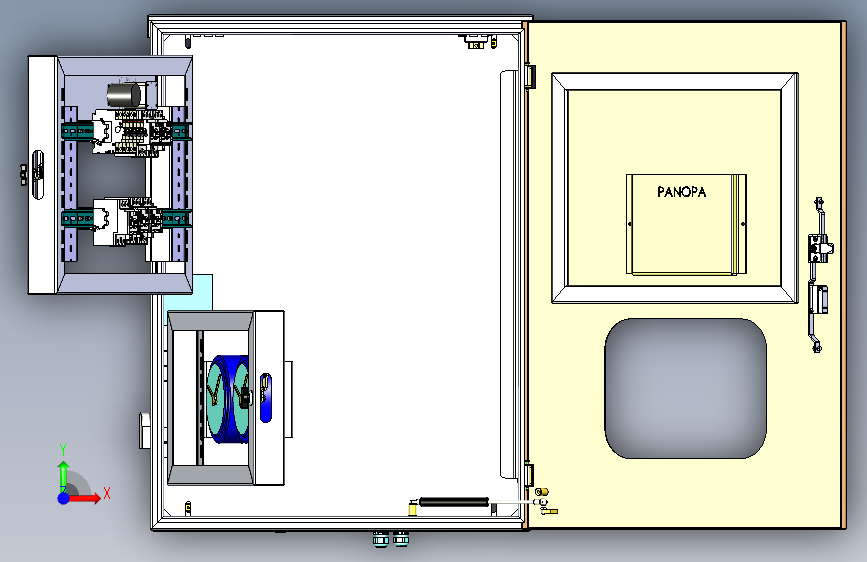The width and height of the screenshot is (867, 562).
Task: Select the door latch mechanism on the right edge
Action: (x=819, y=274)
